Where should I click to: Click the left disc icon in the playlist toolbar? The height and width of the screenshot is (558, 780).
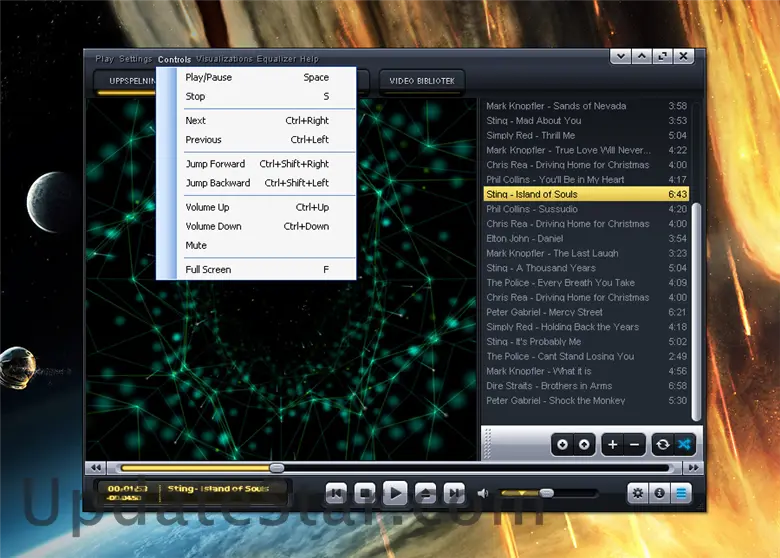coord(562,444)
